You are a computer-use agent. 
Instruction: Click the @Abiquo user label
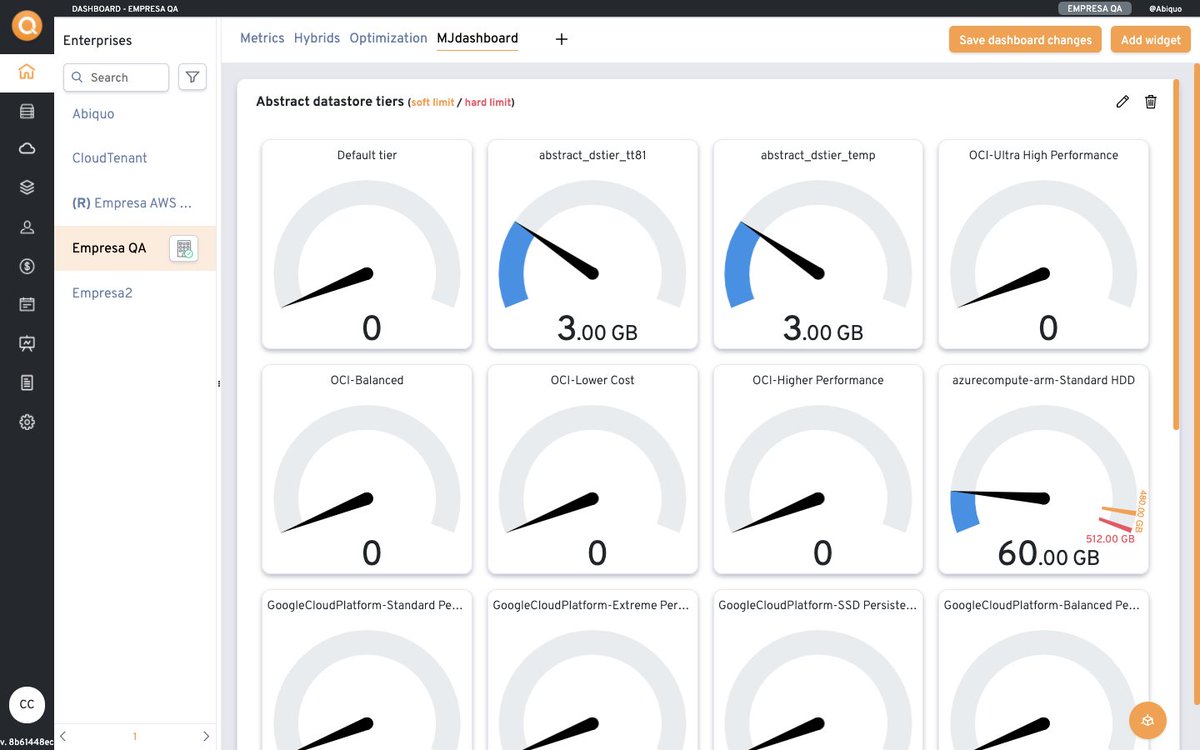pyautogui.click(x=1166, y=8)
